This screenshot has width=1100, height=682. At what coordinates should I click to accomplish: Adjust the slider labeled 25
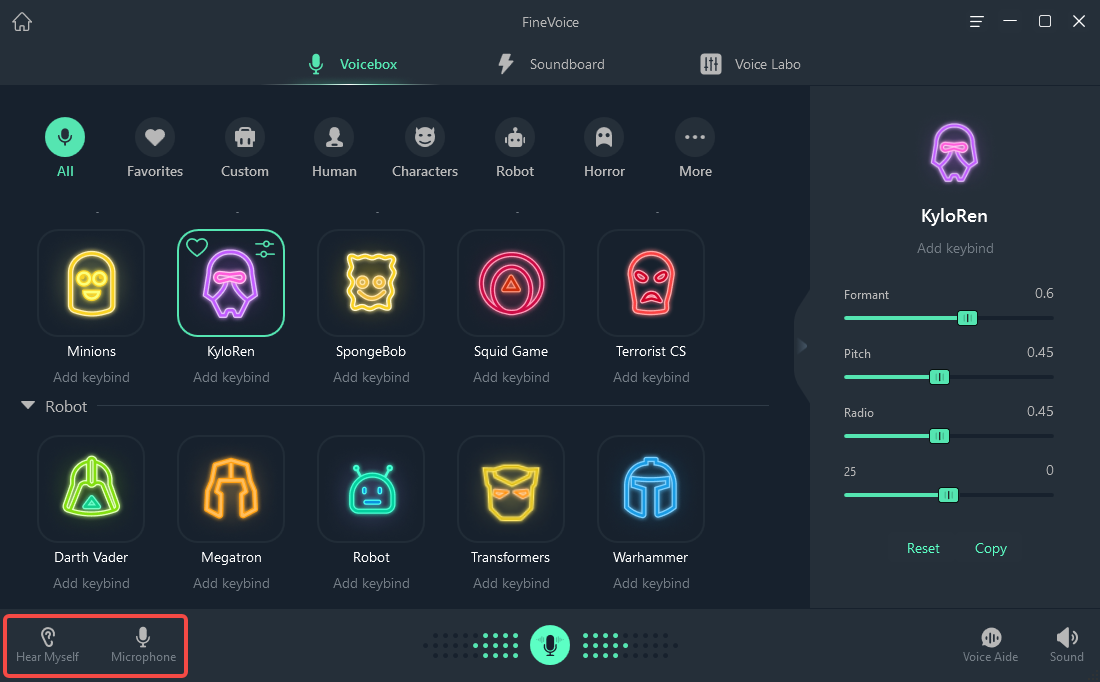coord(948,495)
